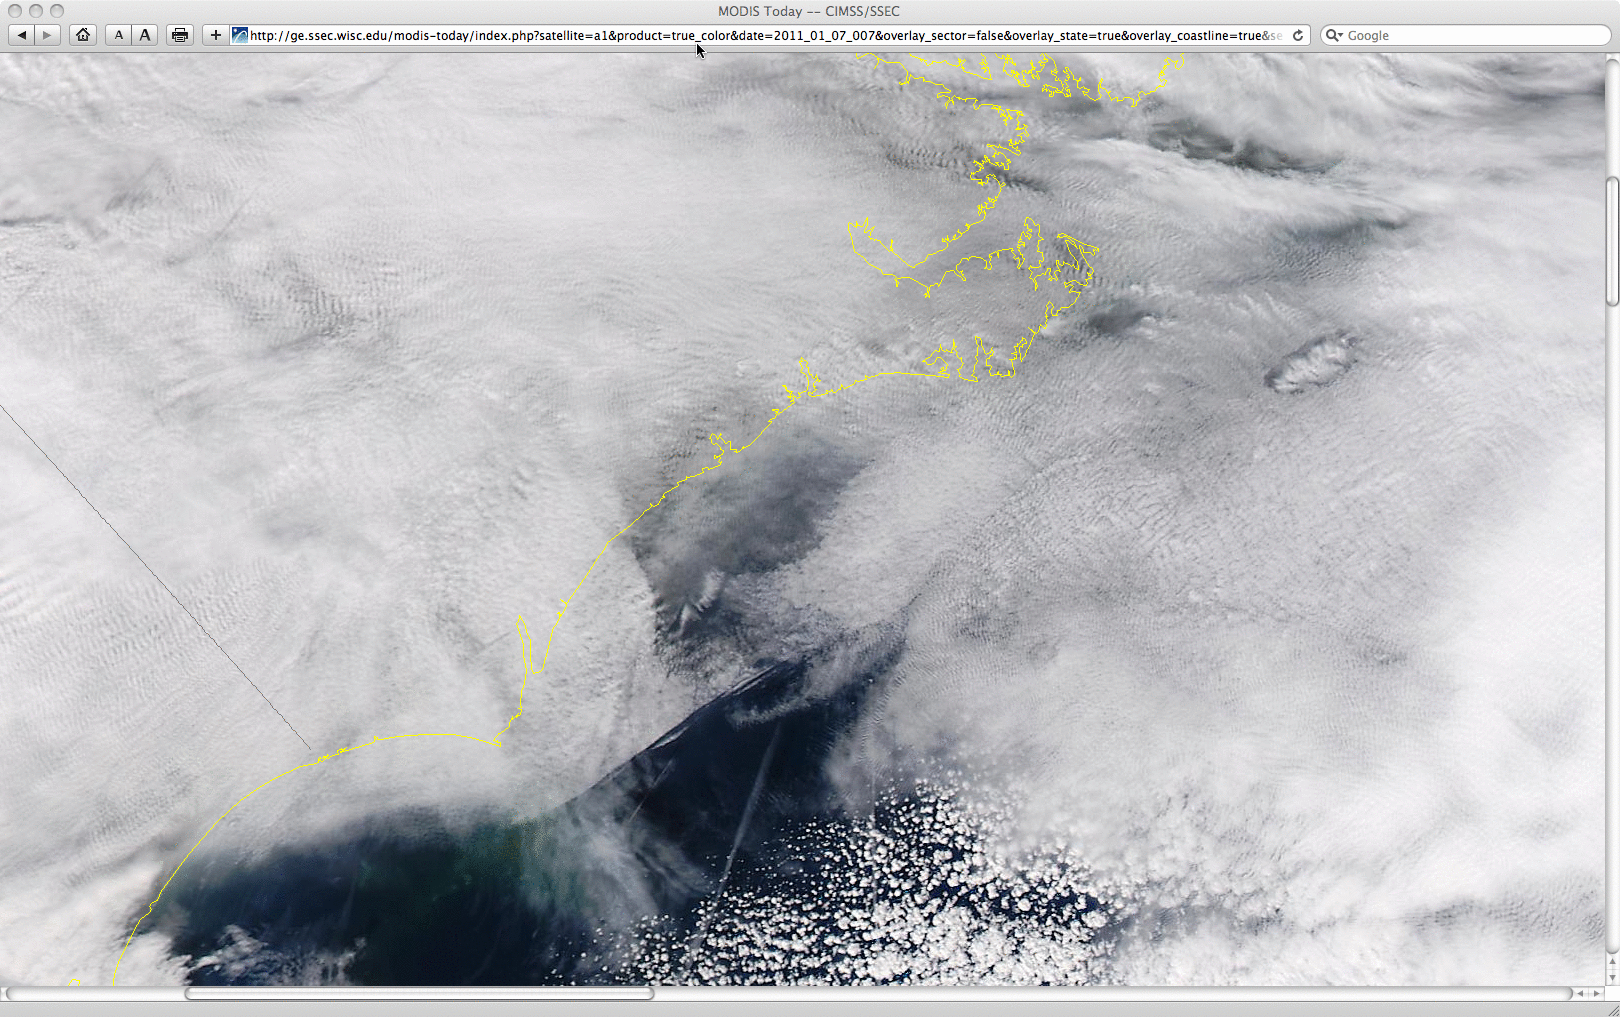Click the vertical scrollbar thumb
Image resolution: width=1620 pixels, height=1017 pixels.
[1612, 240]
